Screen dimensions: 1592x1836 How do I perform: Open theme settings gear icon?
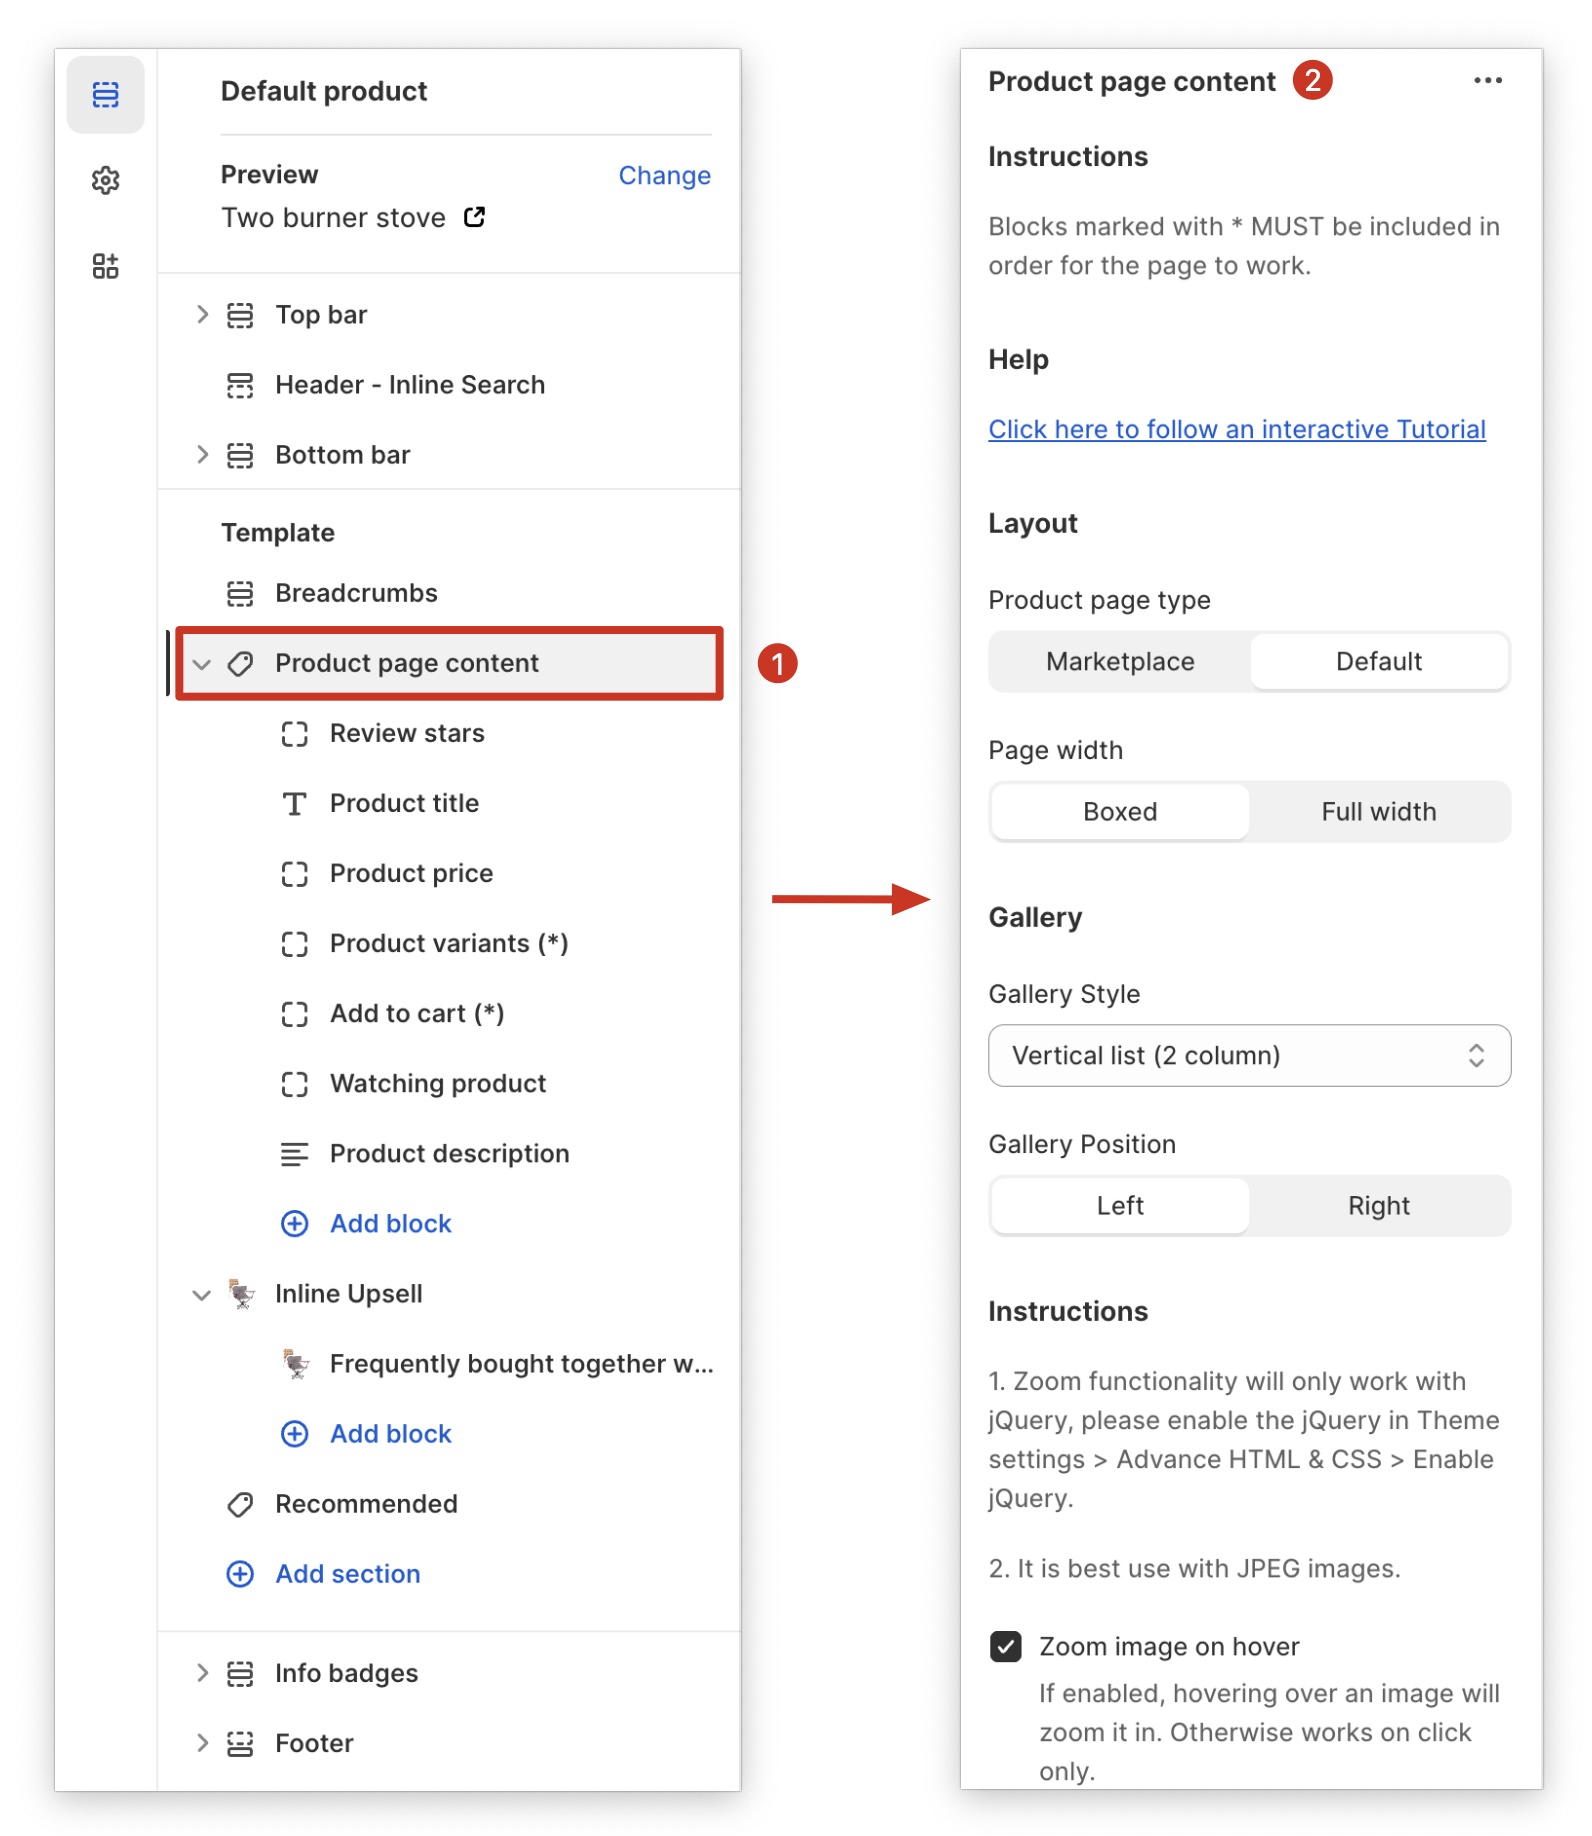click(x=105, y=181)
